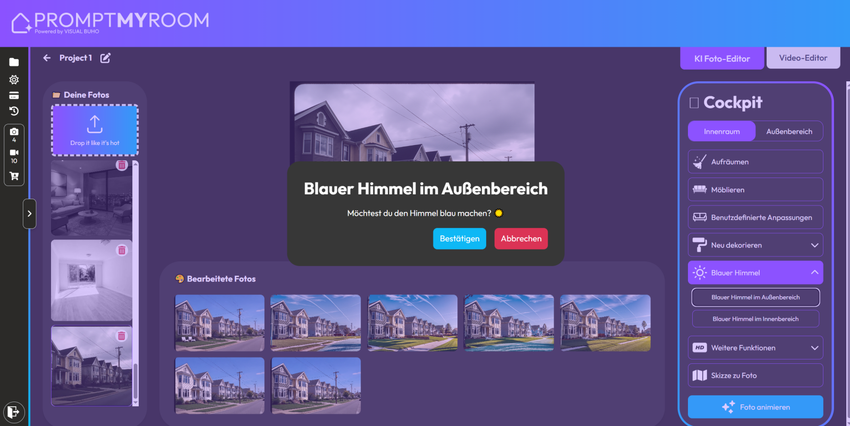
Task: Click the photo credits camera icon
Action: [x=14, y=132]
